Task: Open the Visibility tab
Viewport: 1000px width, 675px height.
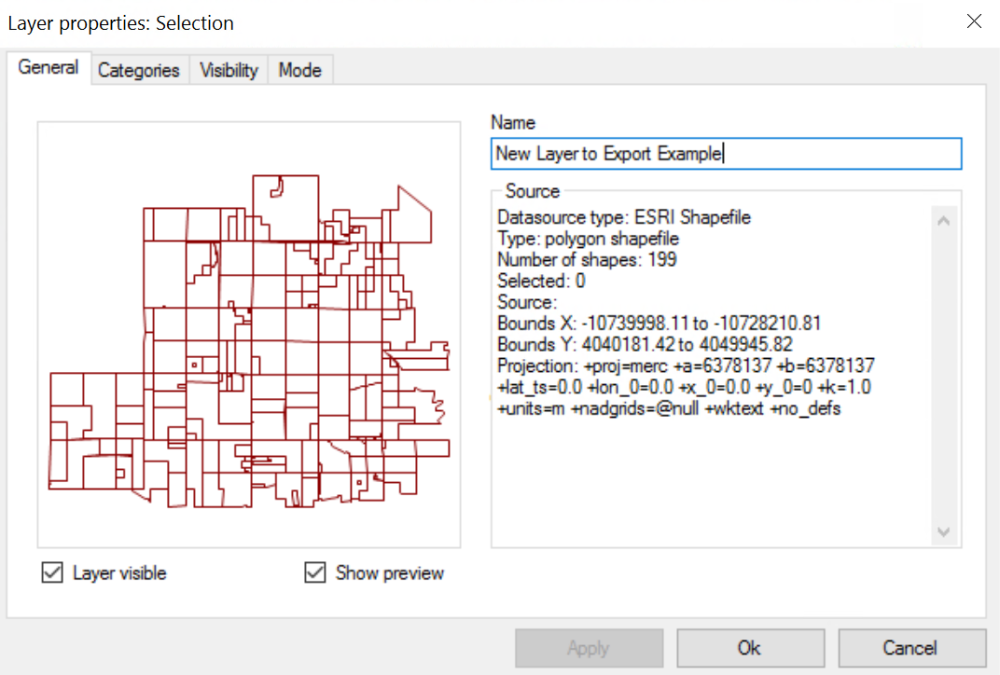Action: pos(229,70)
